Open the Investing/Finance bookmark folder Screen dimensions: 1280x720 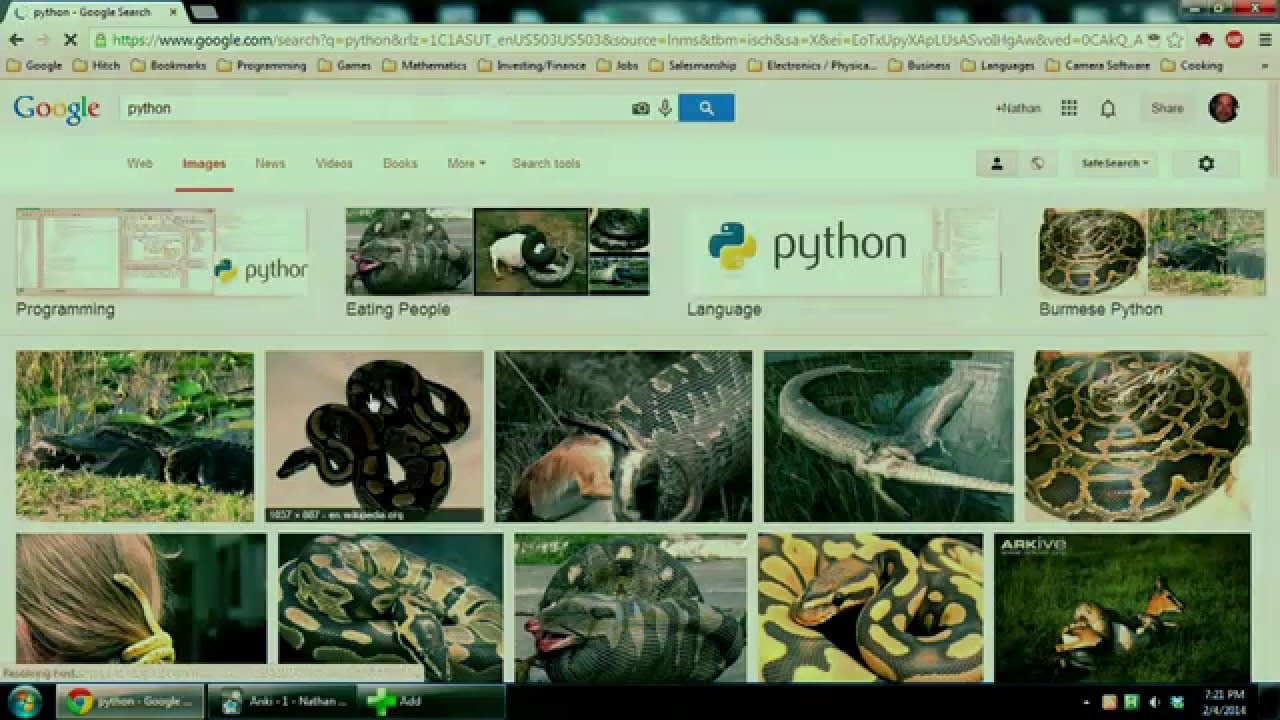point(532,65)
